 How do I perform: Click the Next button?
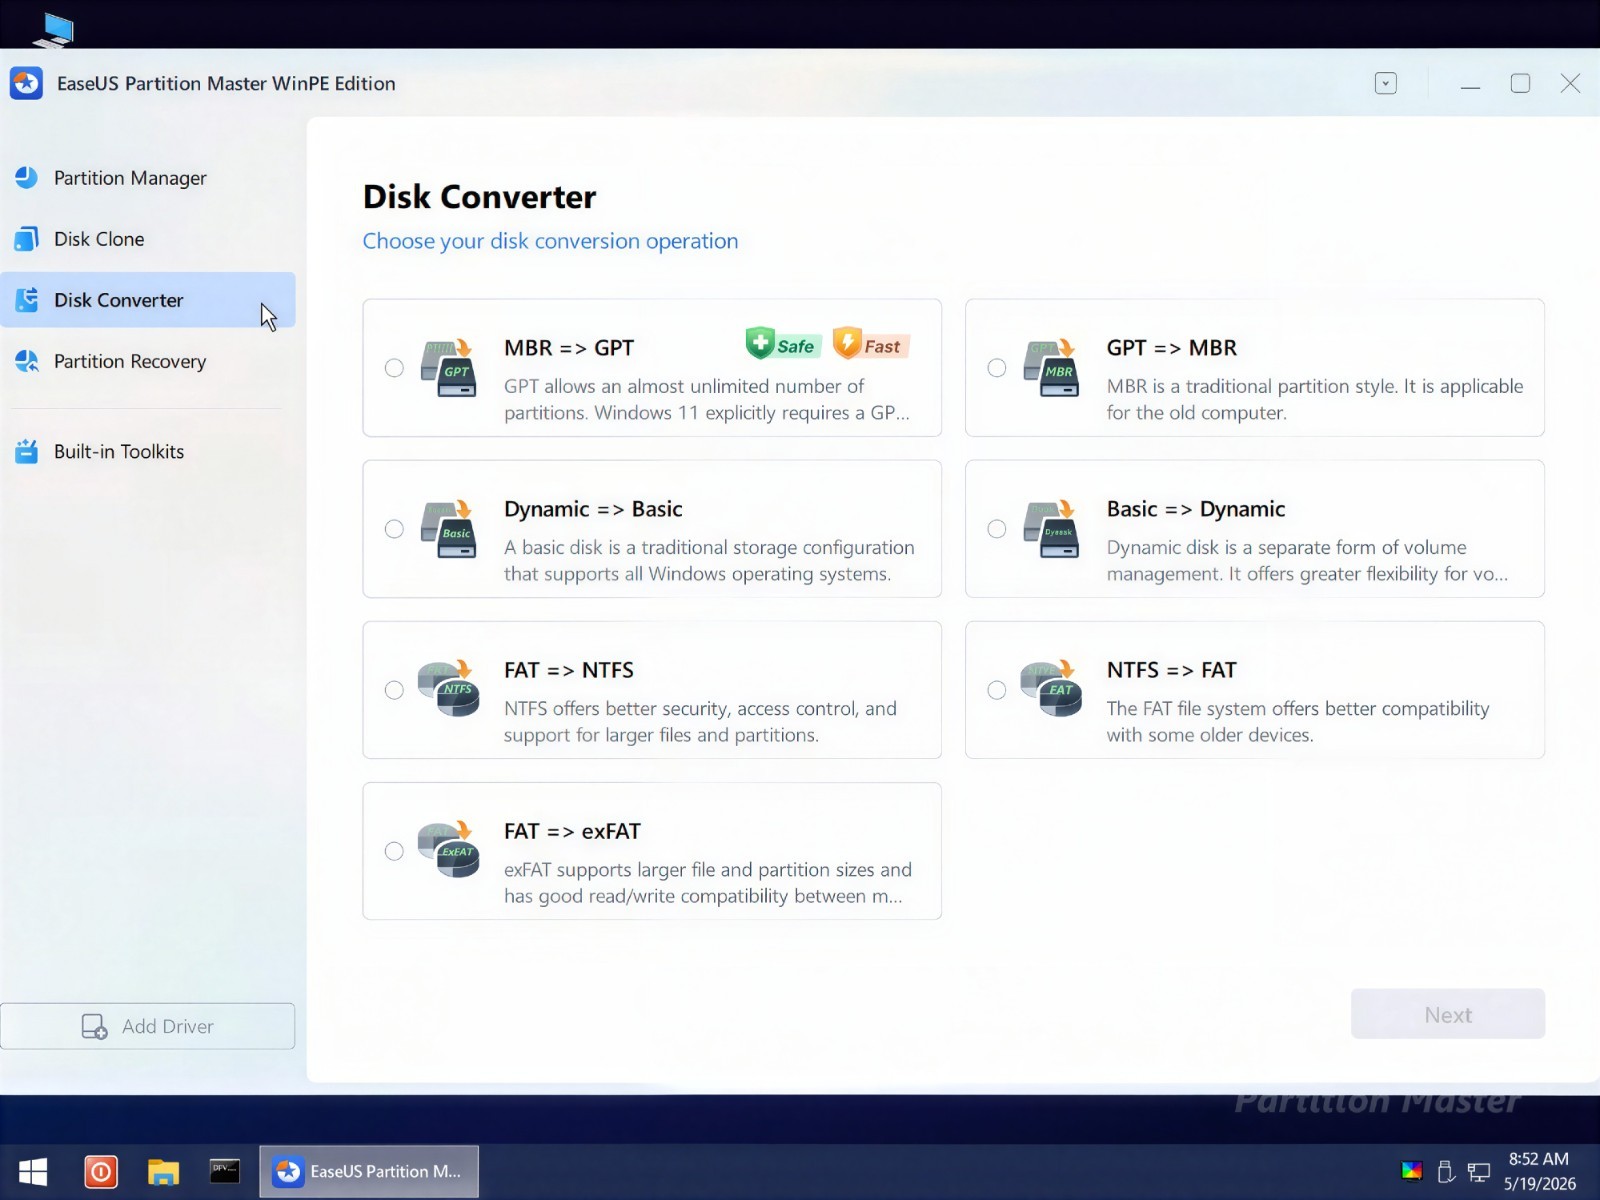pyautogui.click(x=1448, y=1014)
